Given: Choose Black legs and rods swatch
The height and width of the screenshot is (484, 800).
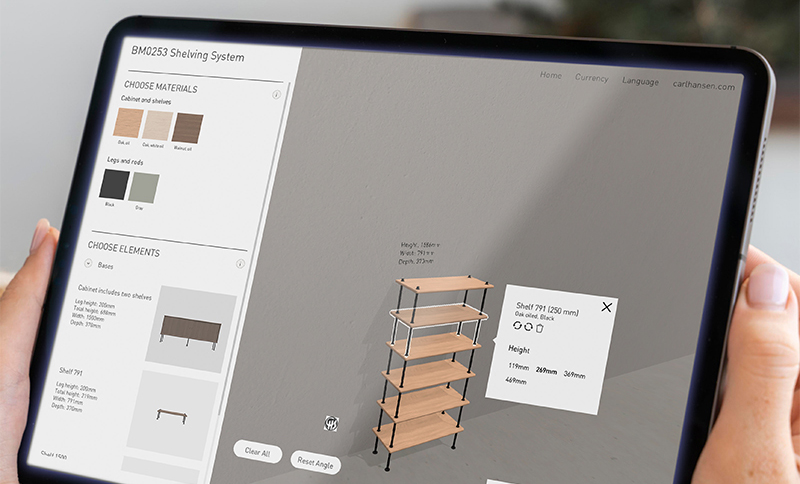Looking at the screenshot, I should pos(114,185).
